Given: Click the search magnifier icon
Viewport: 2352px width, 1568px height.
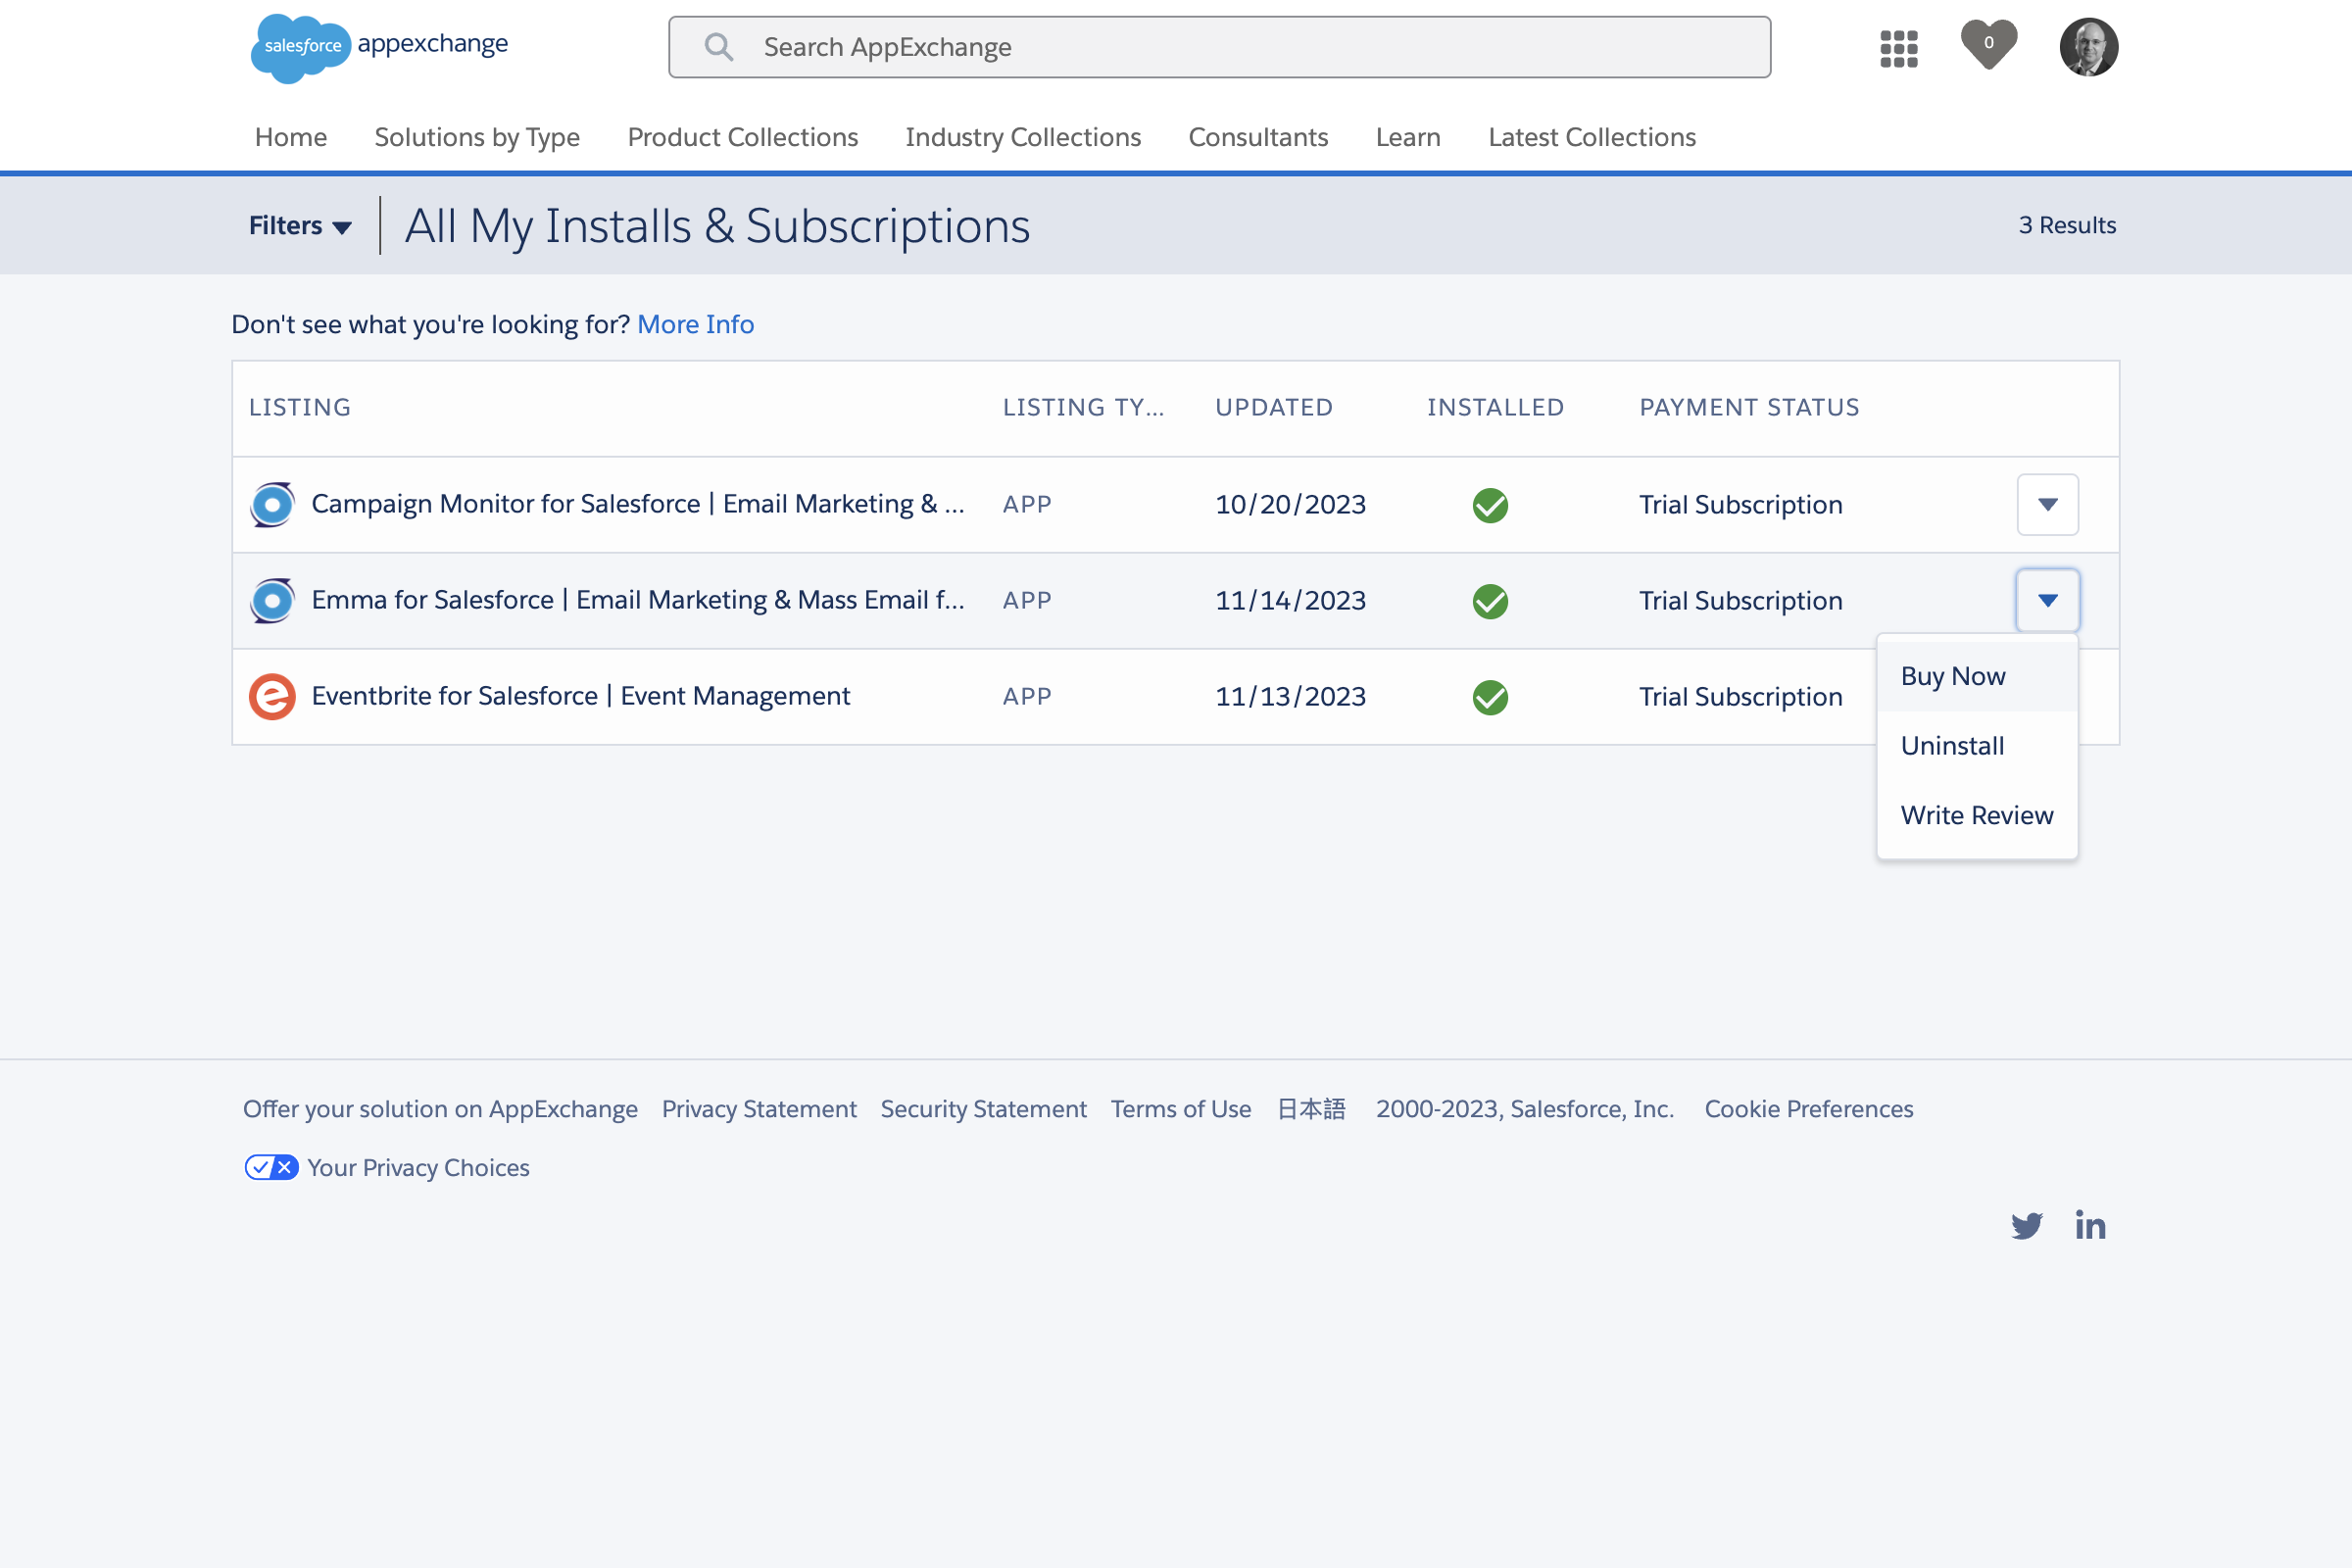Looking at the screenshot, I should [718, 47].
